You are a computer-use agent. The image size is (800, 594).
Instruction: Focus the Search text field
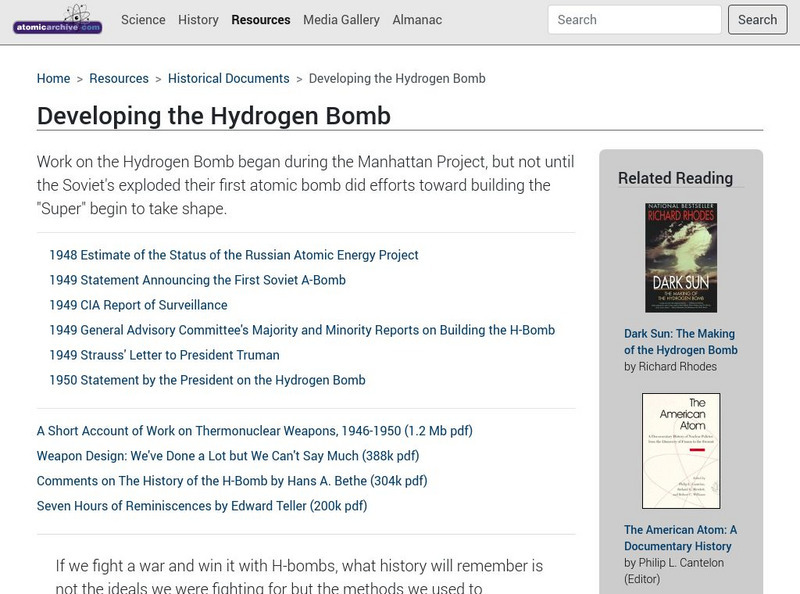click(634, 20)
